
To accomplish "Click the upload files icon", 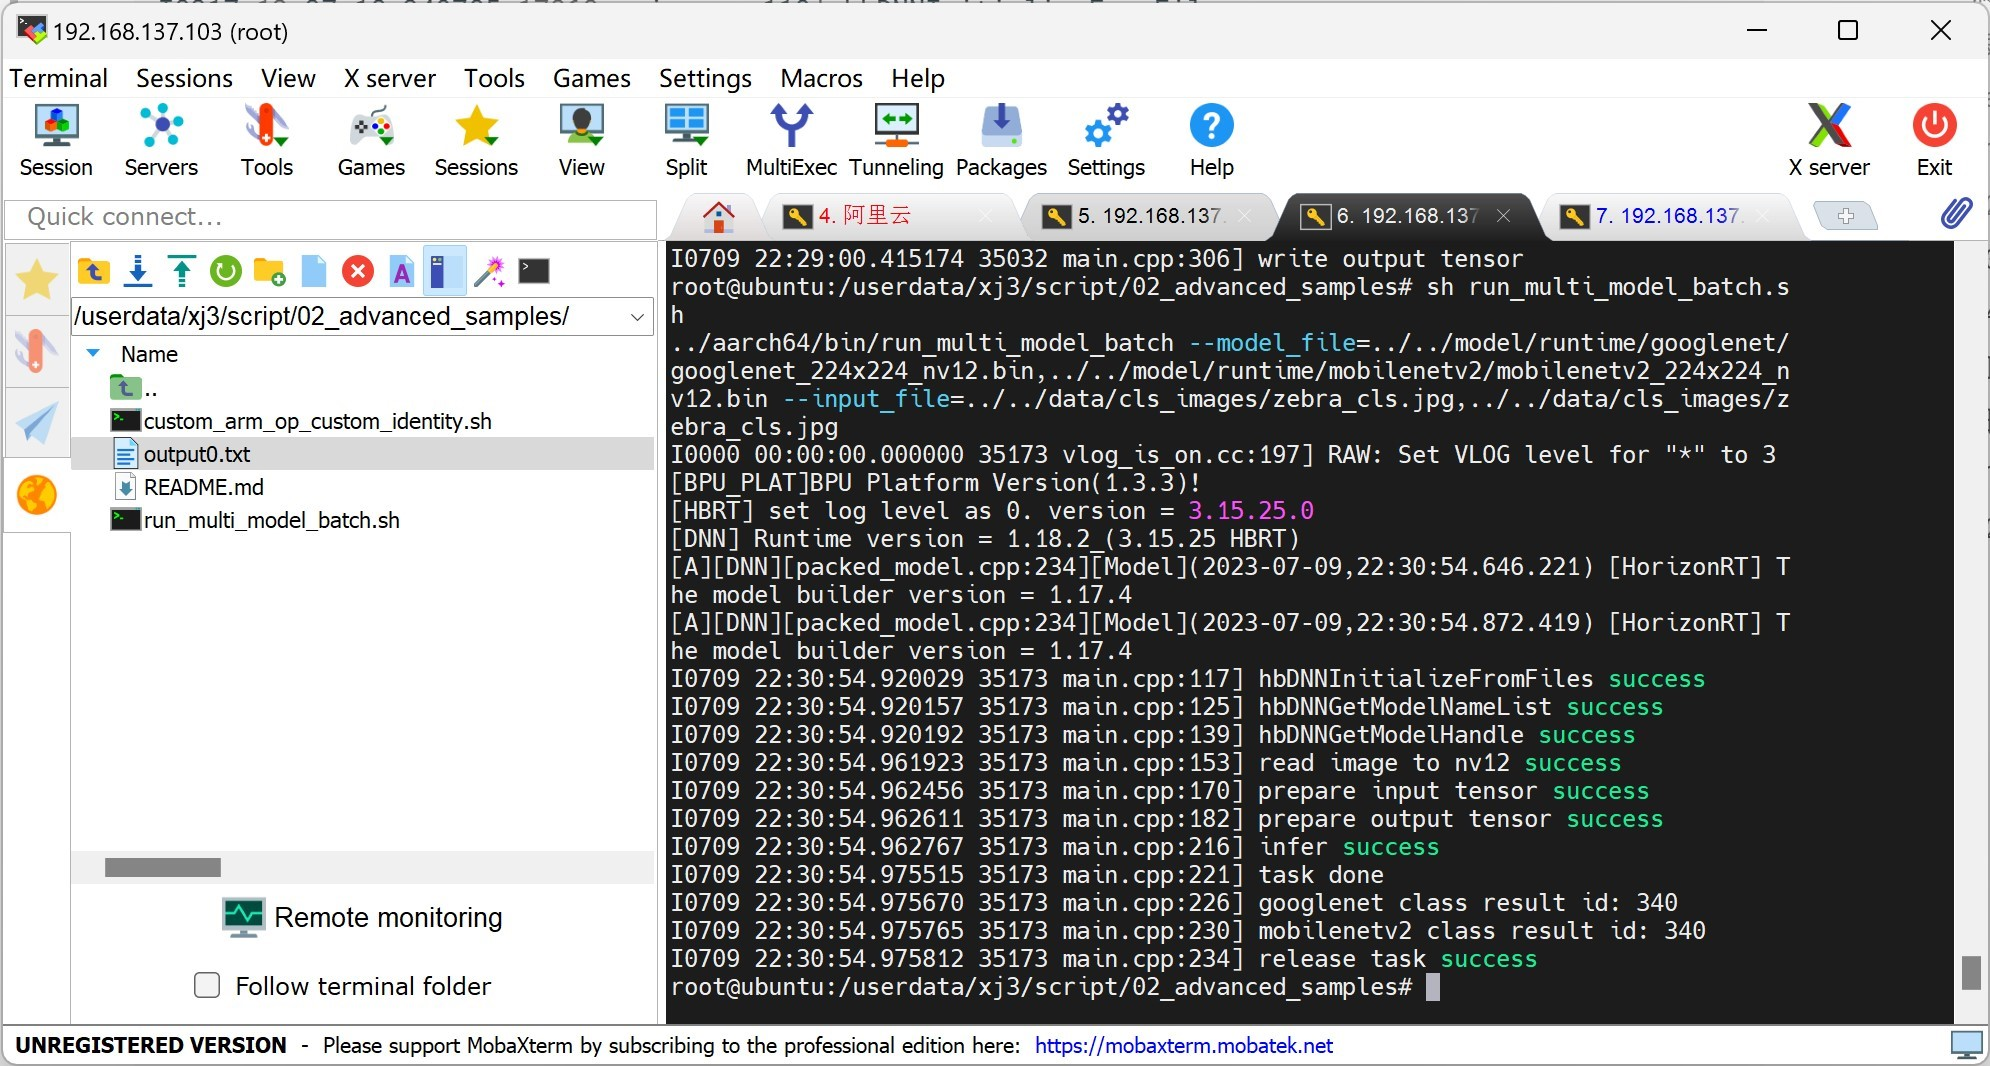I will tap(182, 271).
